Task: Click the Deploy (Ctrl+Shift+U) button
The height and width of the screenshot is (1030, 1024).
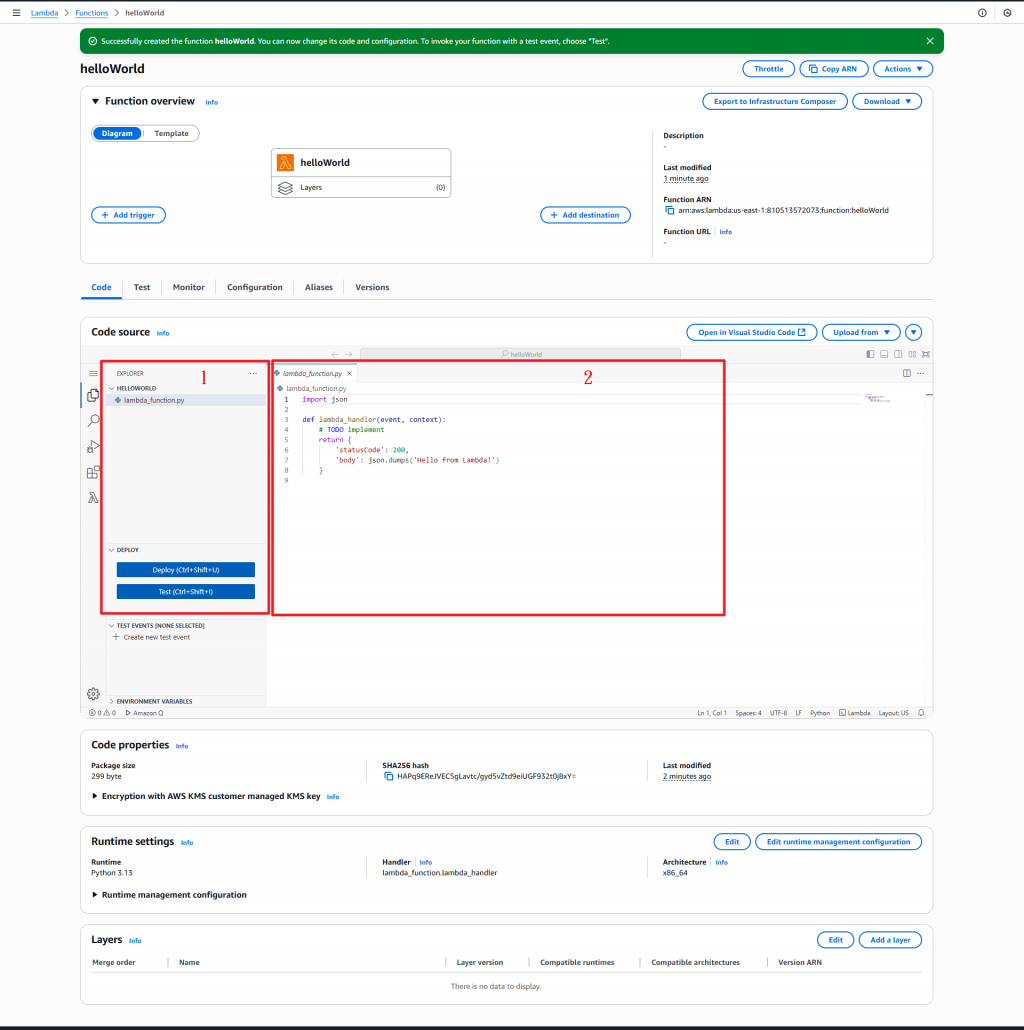Action: point(186,570)
